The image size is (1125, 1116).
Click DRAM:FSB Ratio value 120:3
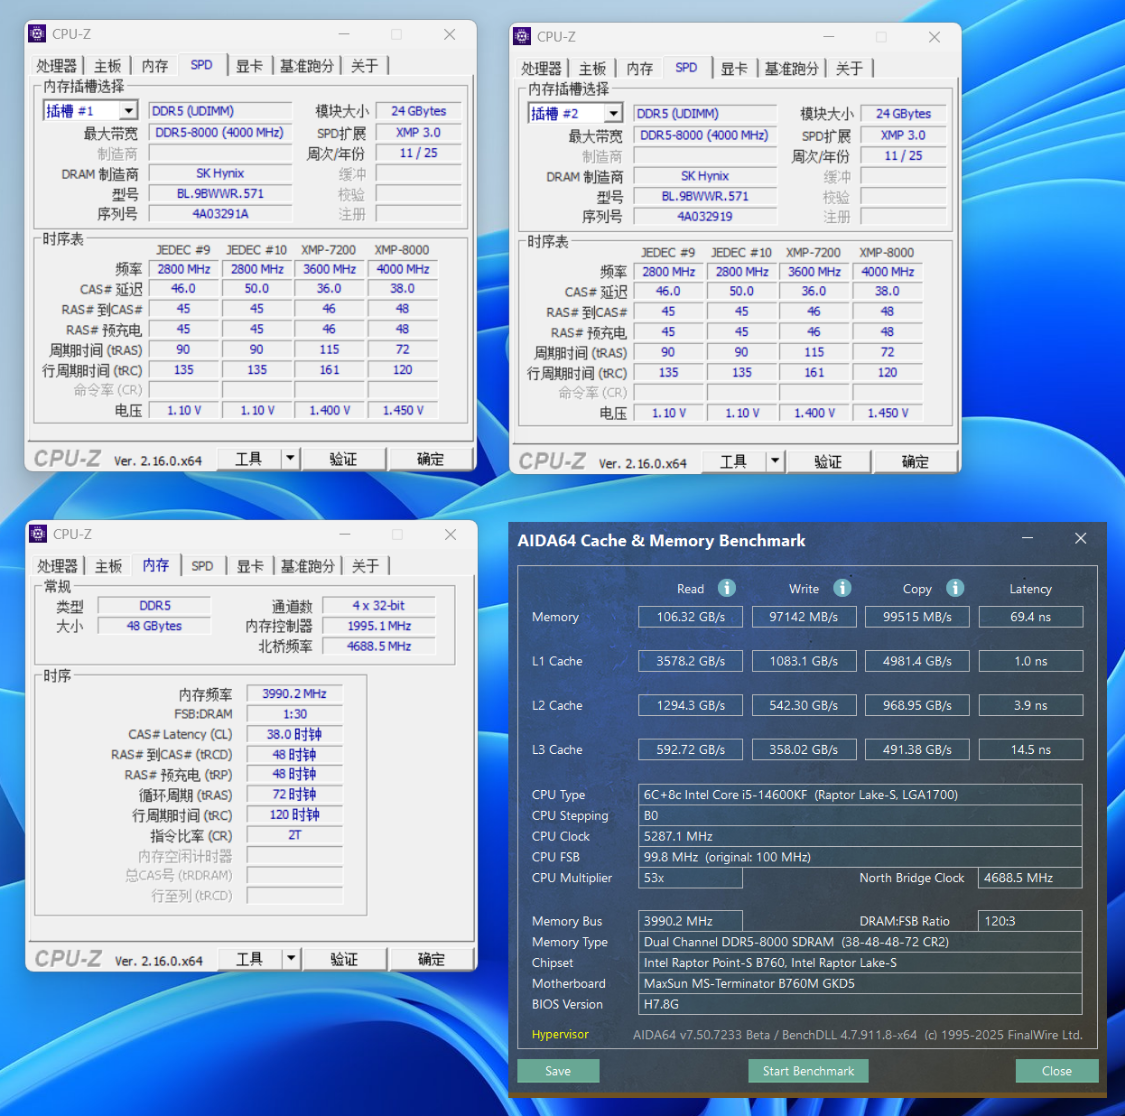(1030, 921)
